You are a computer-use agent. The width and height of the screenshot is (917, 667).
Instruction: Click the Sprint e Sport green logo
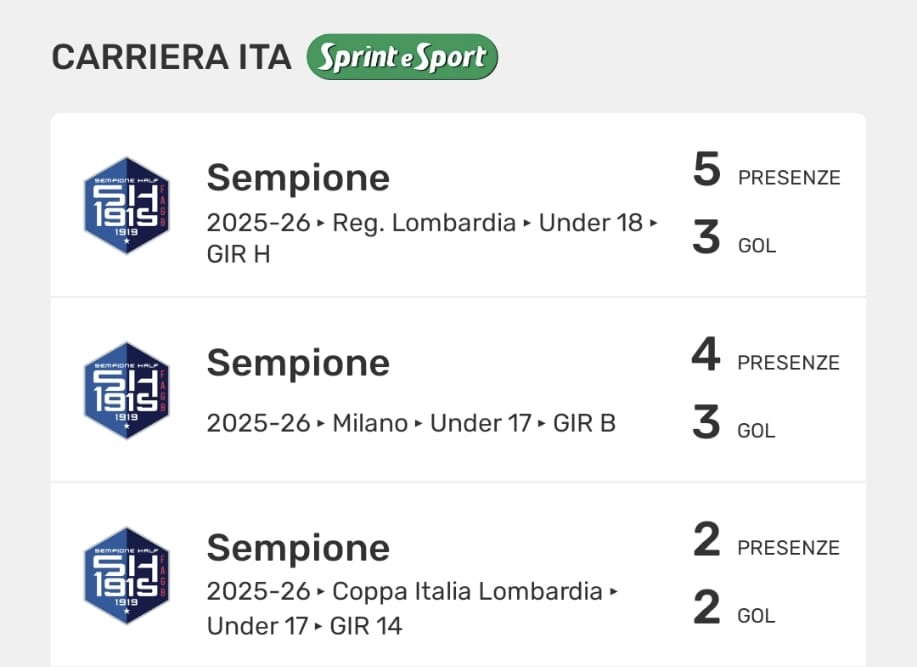pos(402,57)
